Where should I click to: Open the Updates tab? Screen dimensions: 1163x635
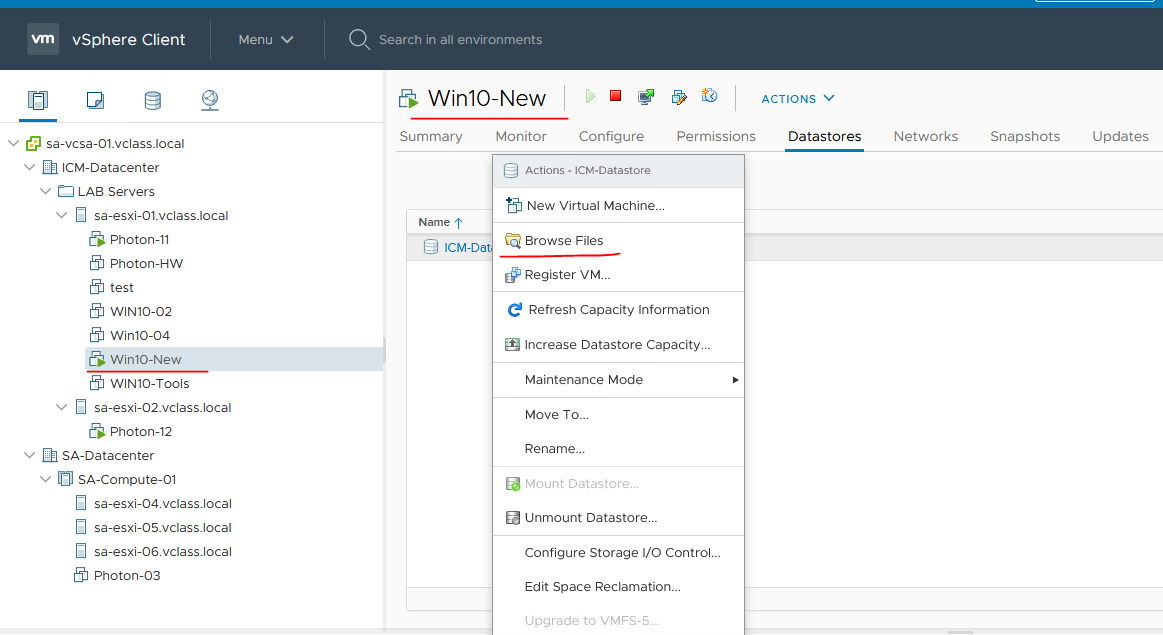coord(1120,136)
